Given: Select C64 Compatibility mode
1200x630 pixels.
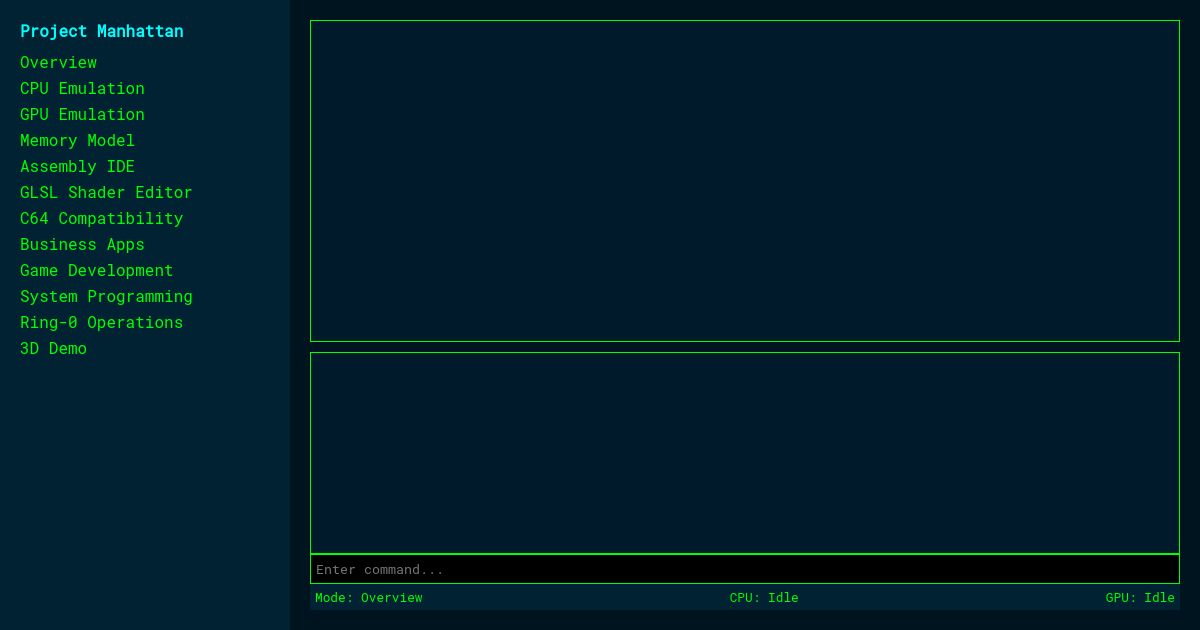Looking at the screenshot, I should click(101, 218).
